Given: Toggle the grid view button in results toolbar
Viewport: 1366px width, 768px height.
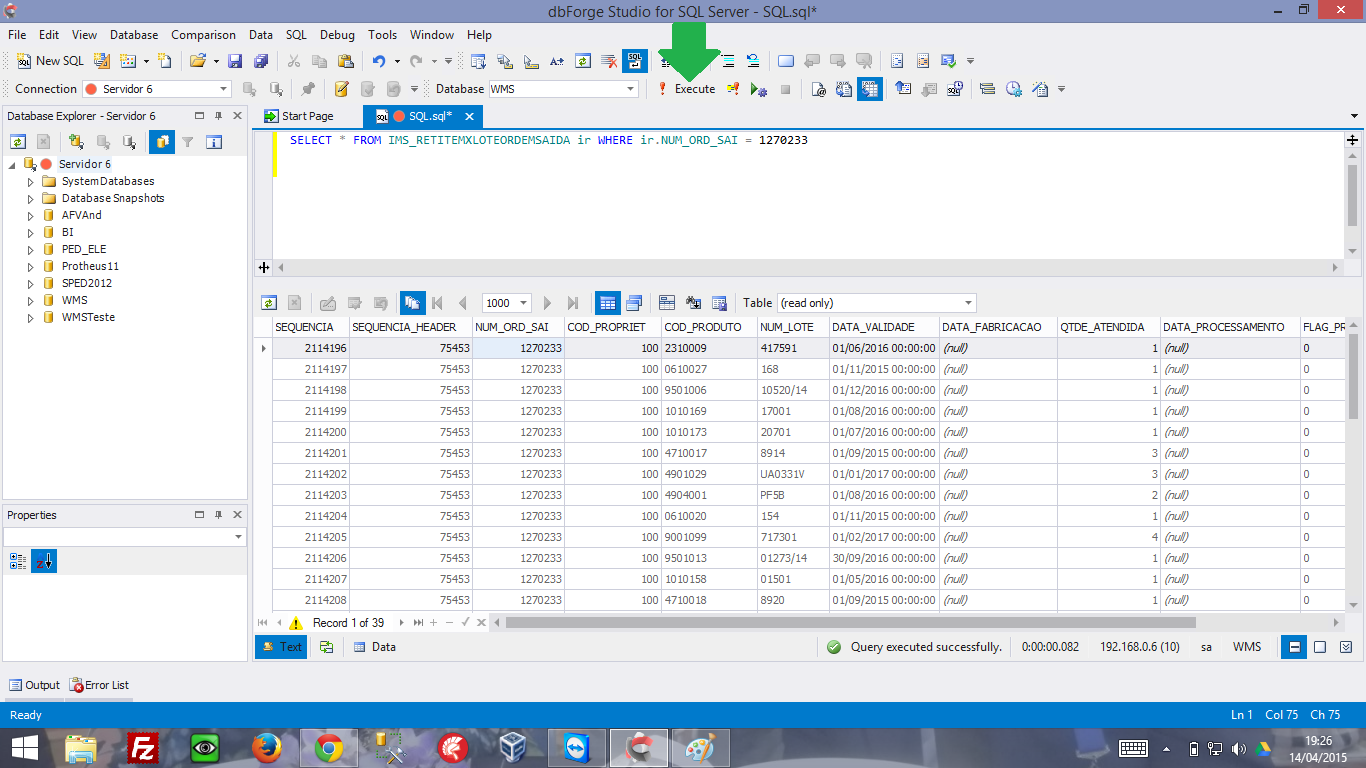Looking at the screenshot, I should click(x=607, y=302).
